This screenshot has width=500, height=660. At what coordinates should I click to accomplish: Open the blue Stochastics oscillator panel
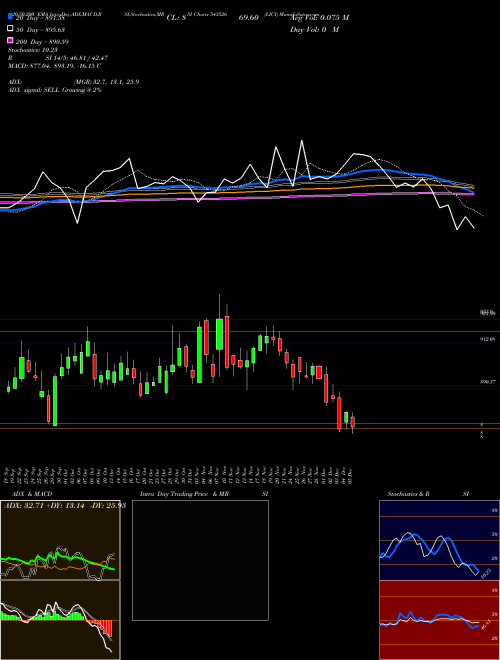click(439, 540)
